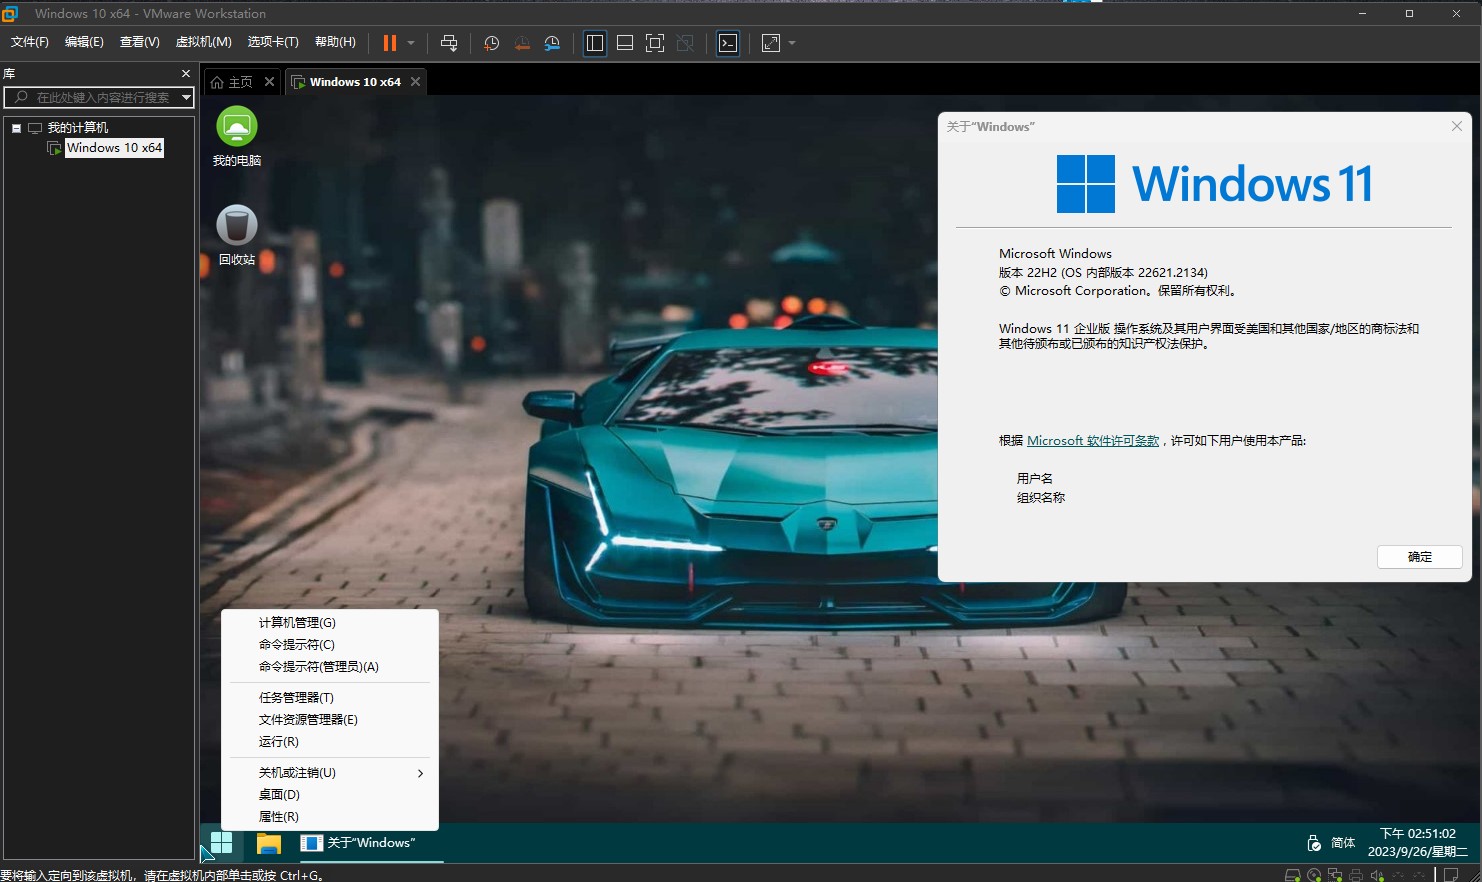1482x882 pixels.
Task: Take a snapshot of the virtual machine
Action: pos(491,43)
